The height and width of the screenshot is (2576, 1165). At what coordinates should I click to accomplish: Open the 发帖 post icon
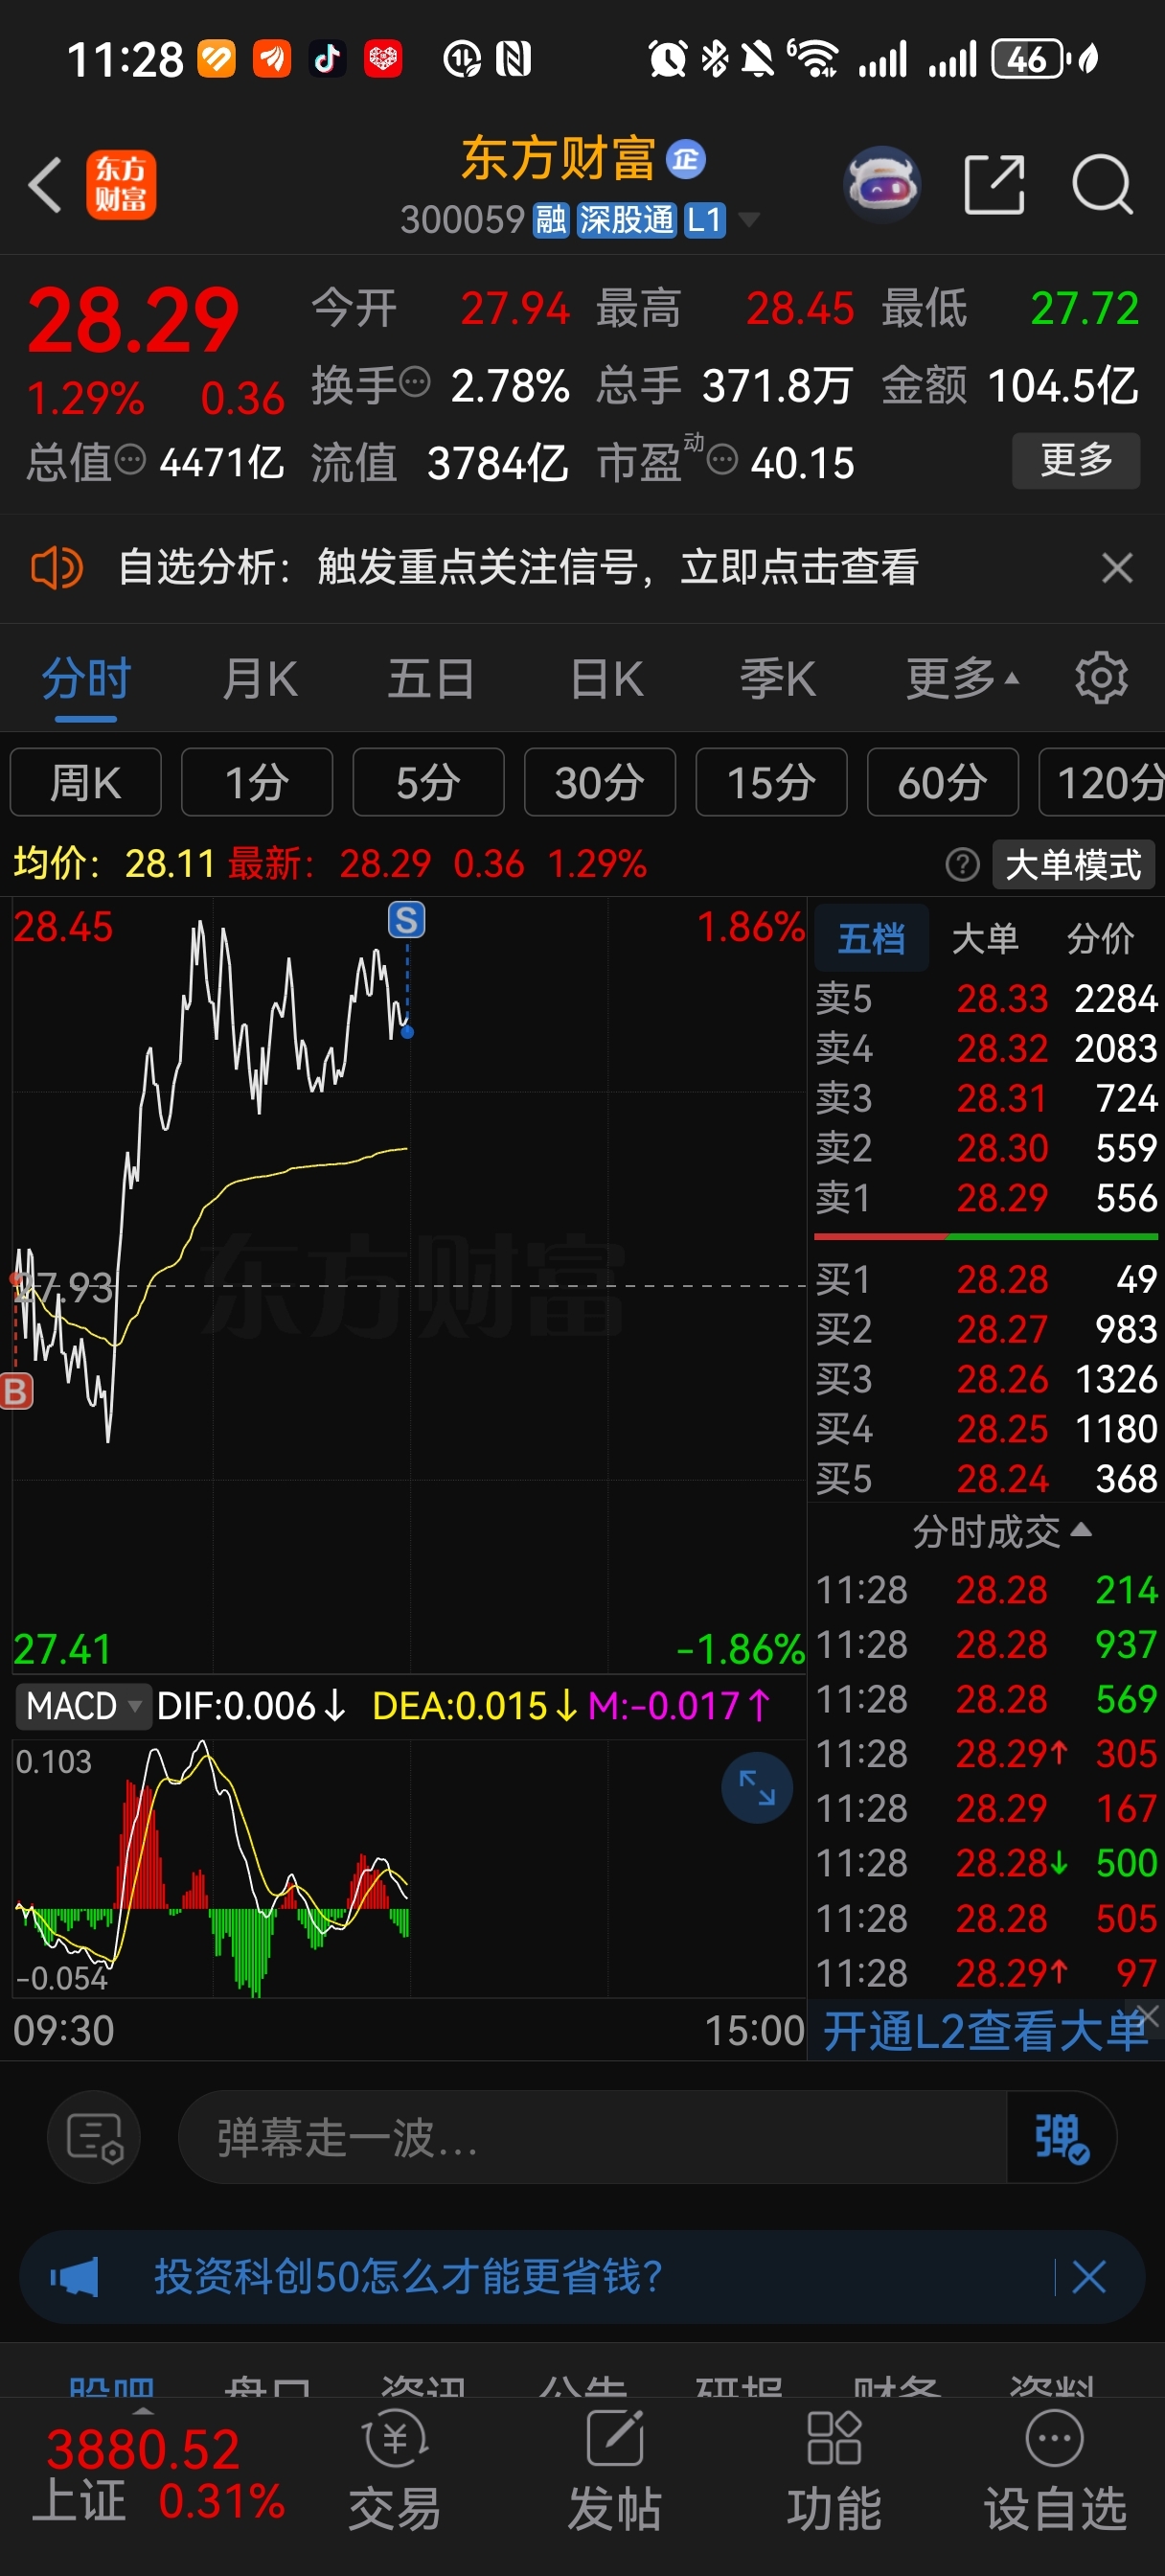click(615, 2470)
